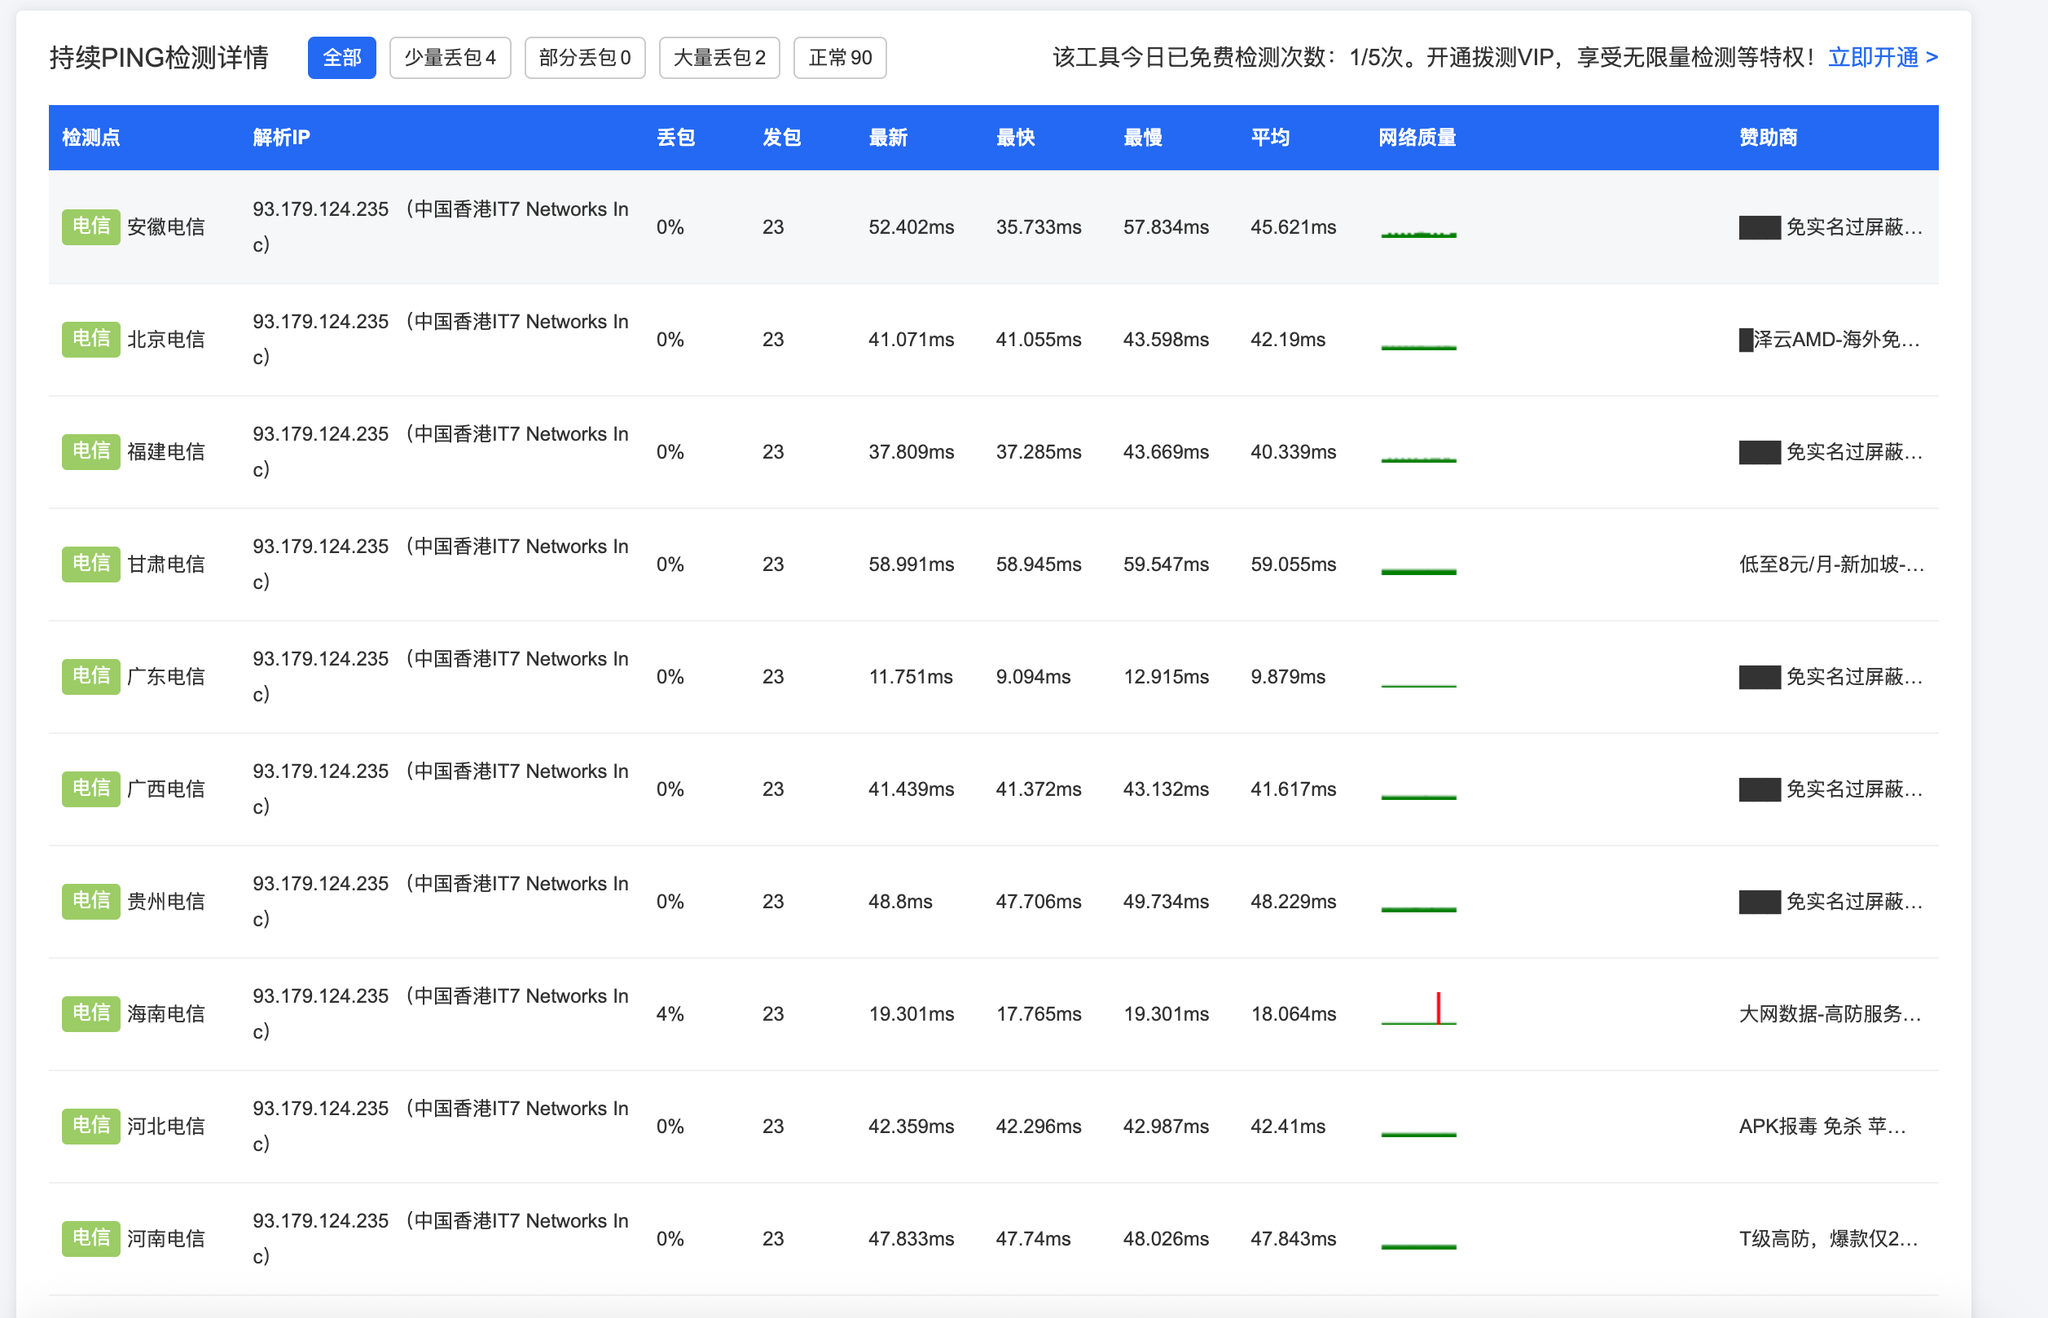Click the 平均 column header

1270,138
